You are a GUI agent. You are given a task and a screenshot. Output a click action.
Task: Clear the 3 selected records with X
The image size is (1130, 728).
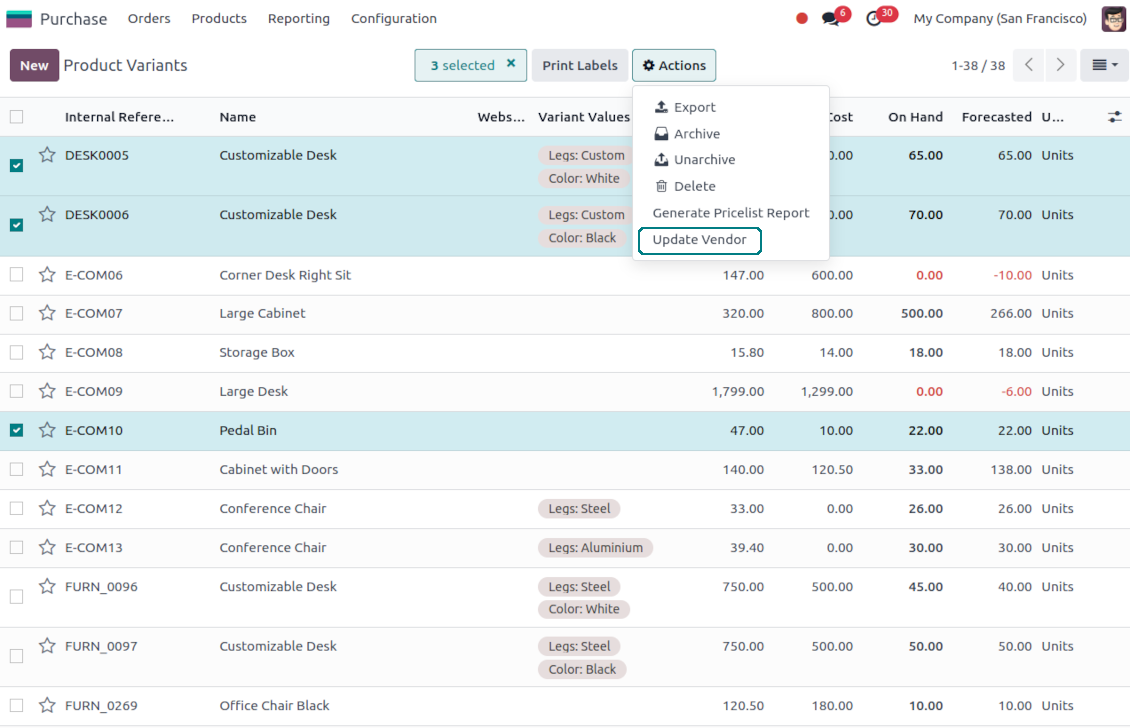[x=511, y=64]
